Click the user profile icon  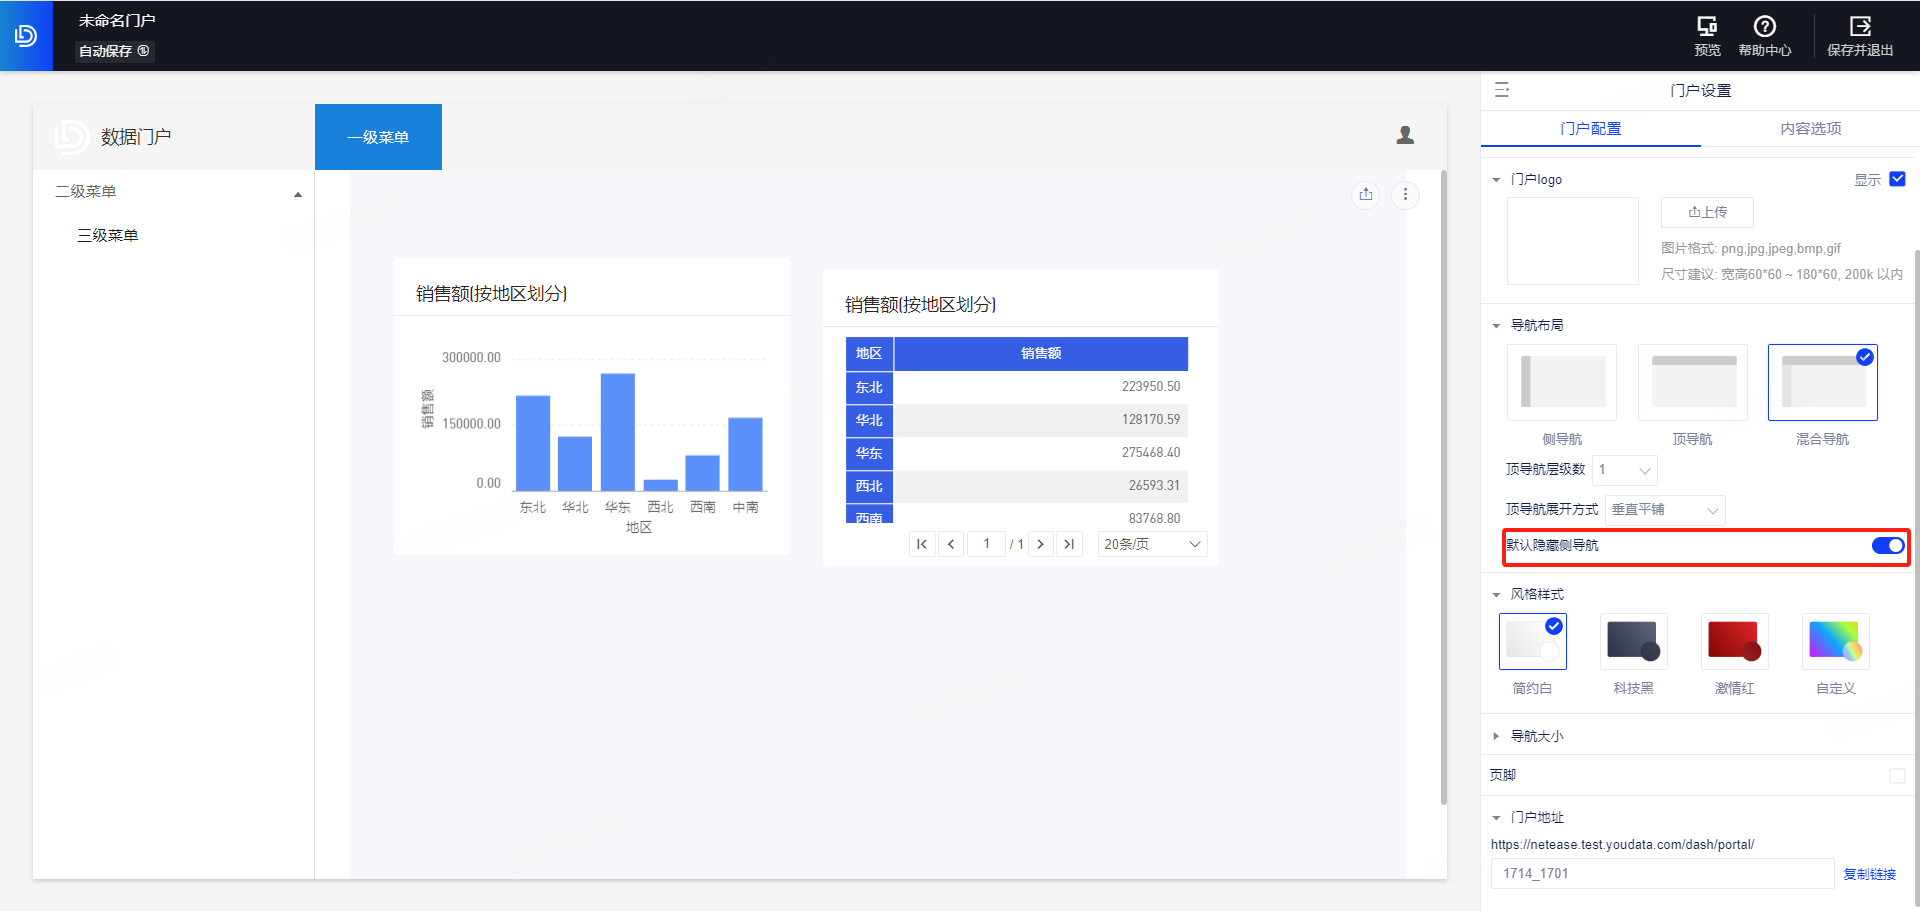pos(1405,135)
